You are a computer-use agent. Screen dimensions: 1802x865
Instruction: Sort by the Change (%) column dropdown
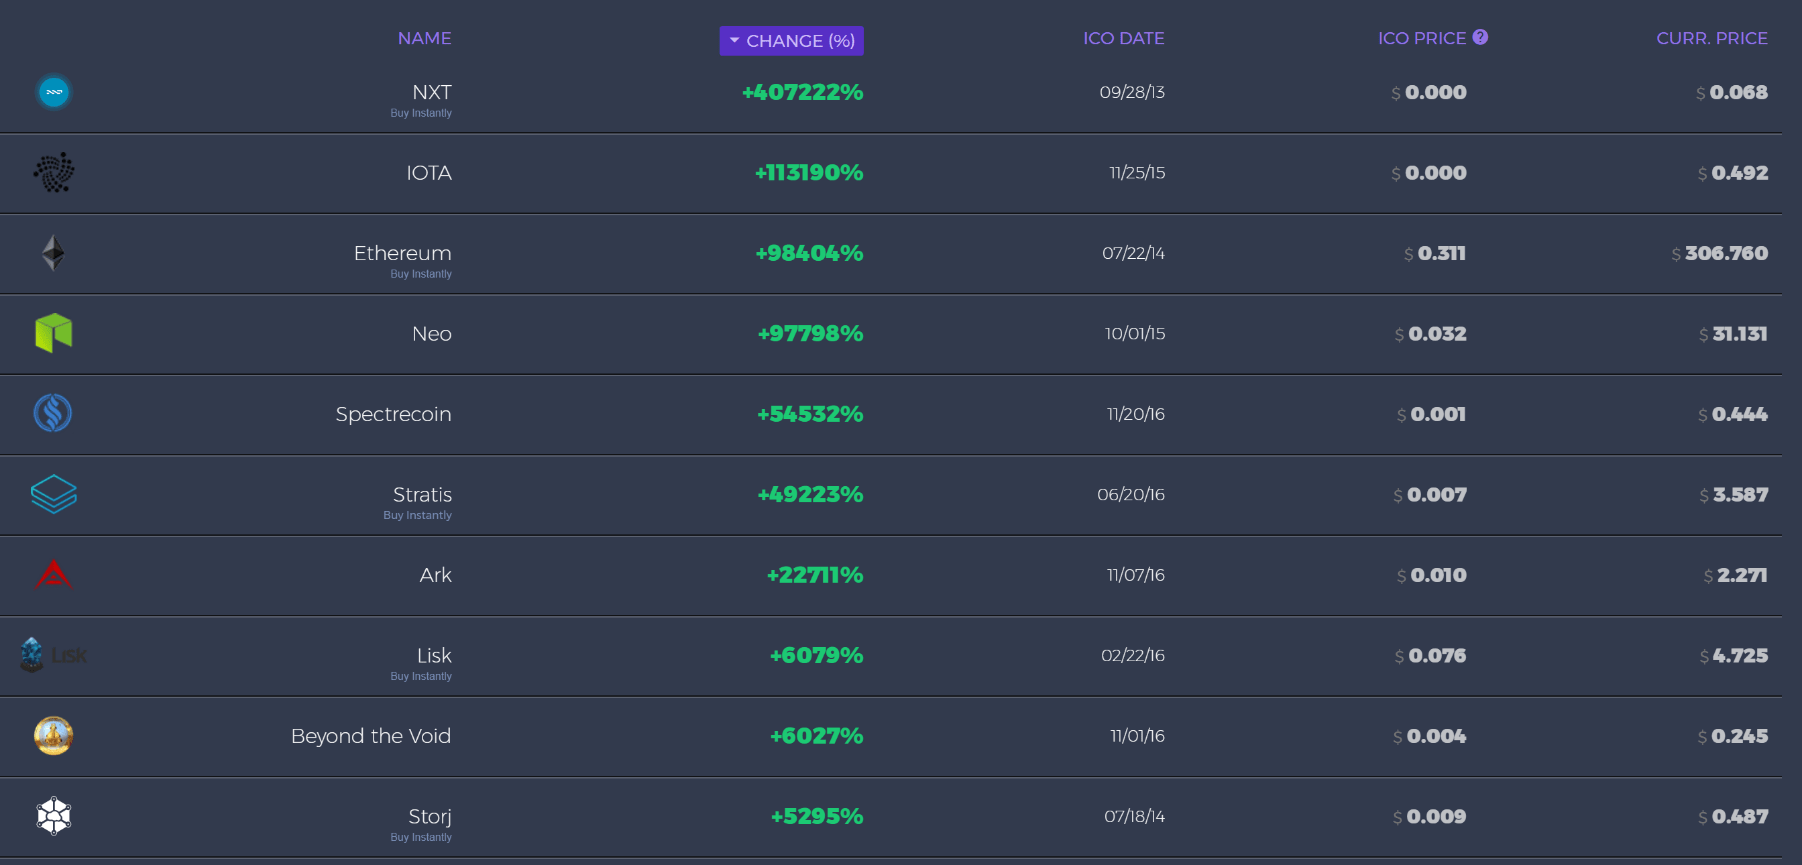792,41
